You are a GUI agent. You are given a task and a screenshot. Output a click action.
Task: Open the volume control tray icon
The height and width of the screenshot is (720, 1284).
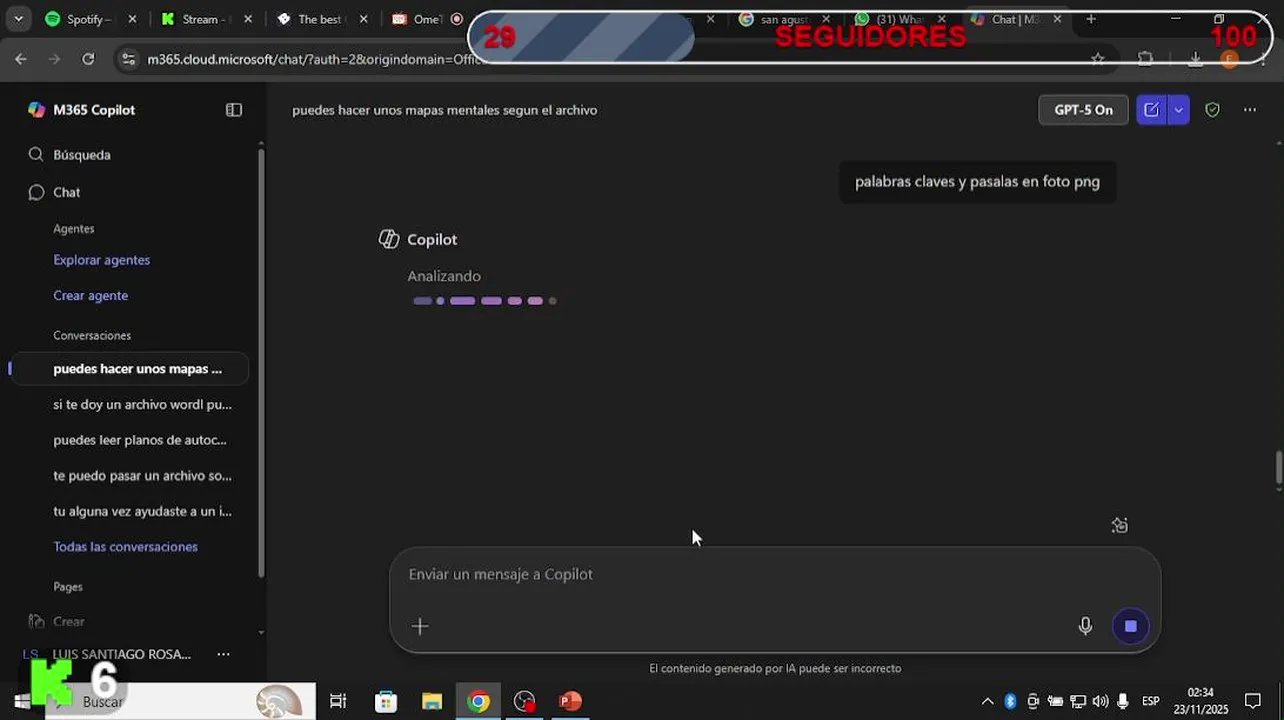1100,701
